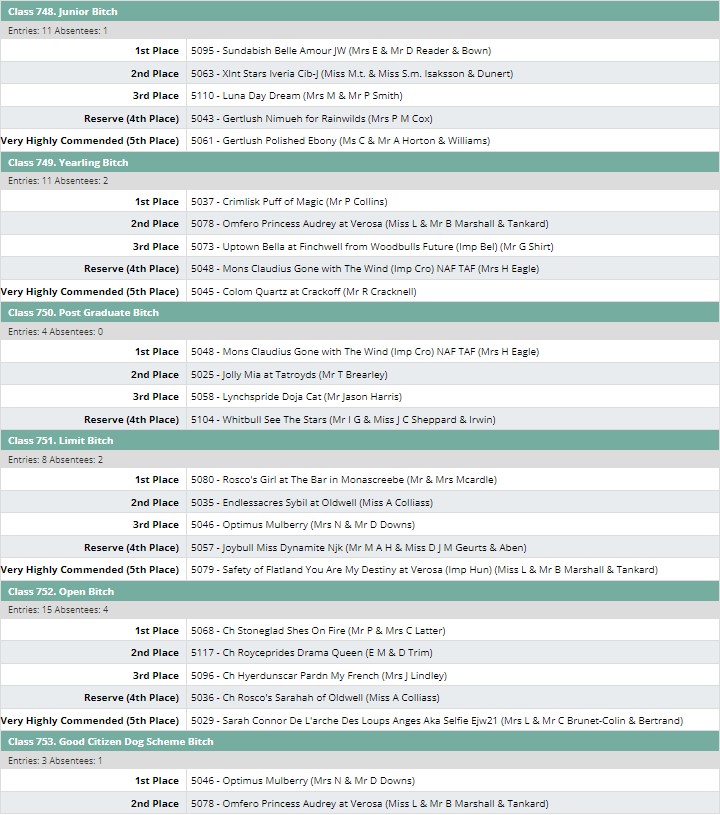Select Omfero Princess Audrey in Class 749
The height and width of the screenshot is (815, 720).
(370, 224)
